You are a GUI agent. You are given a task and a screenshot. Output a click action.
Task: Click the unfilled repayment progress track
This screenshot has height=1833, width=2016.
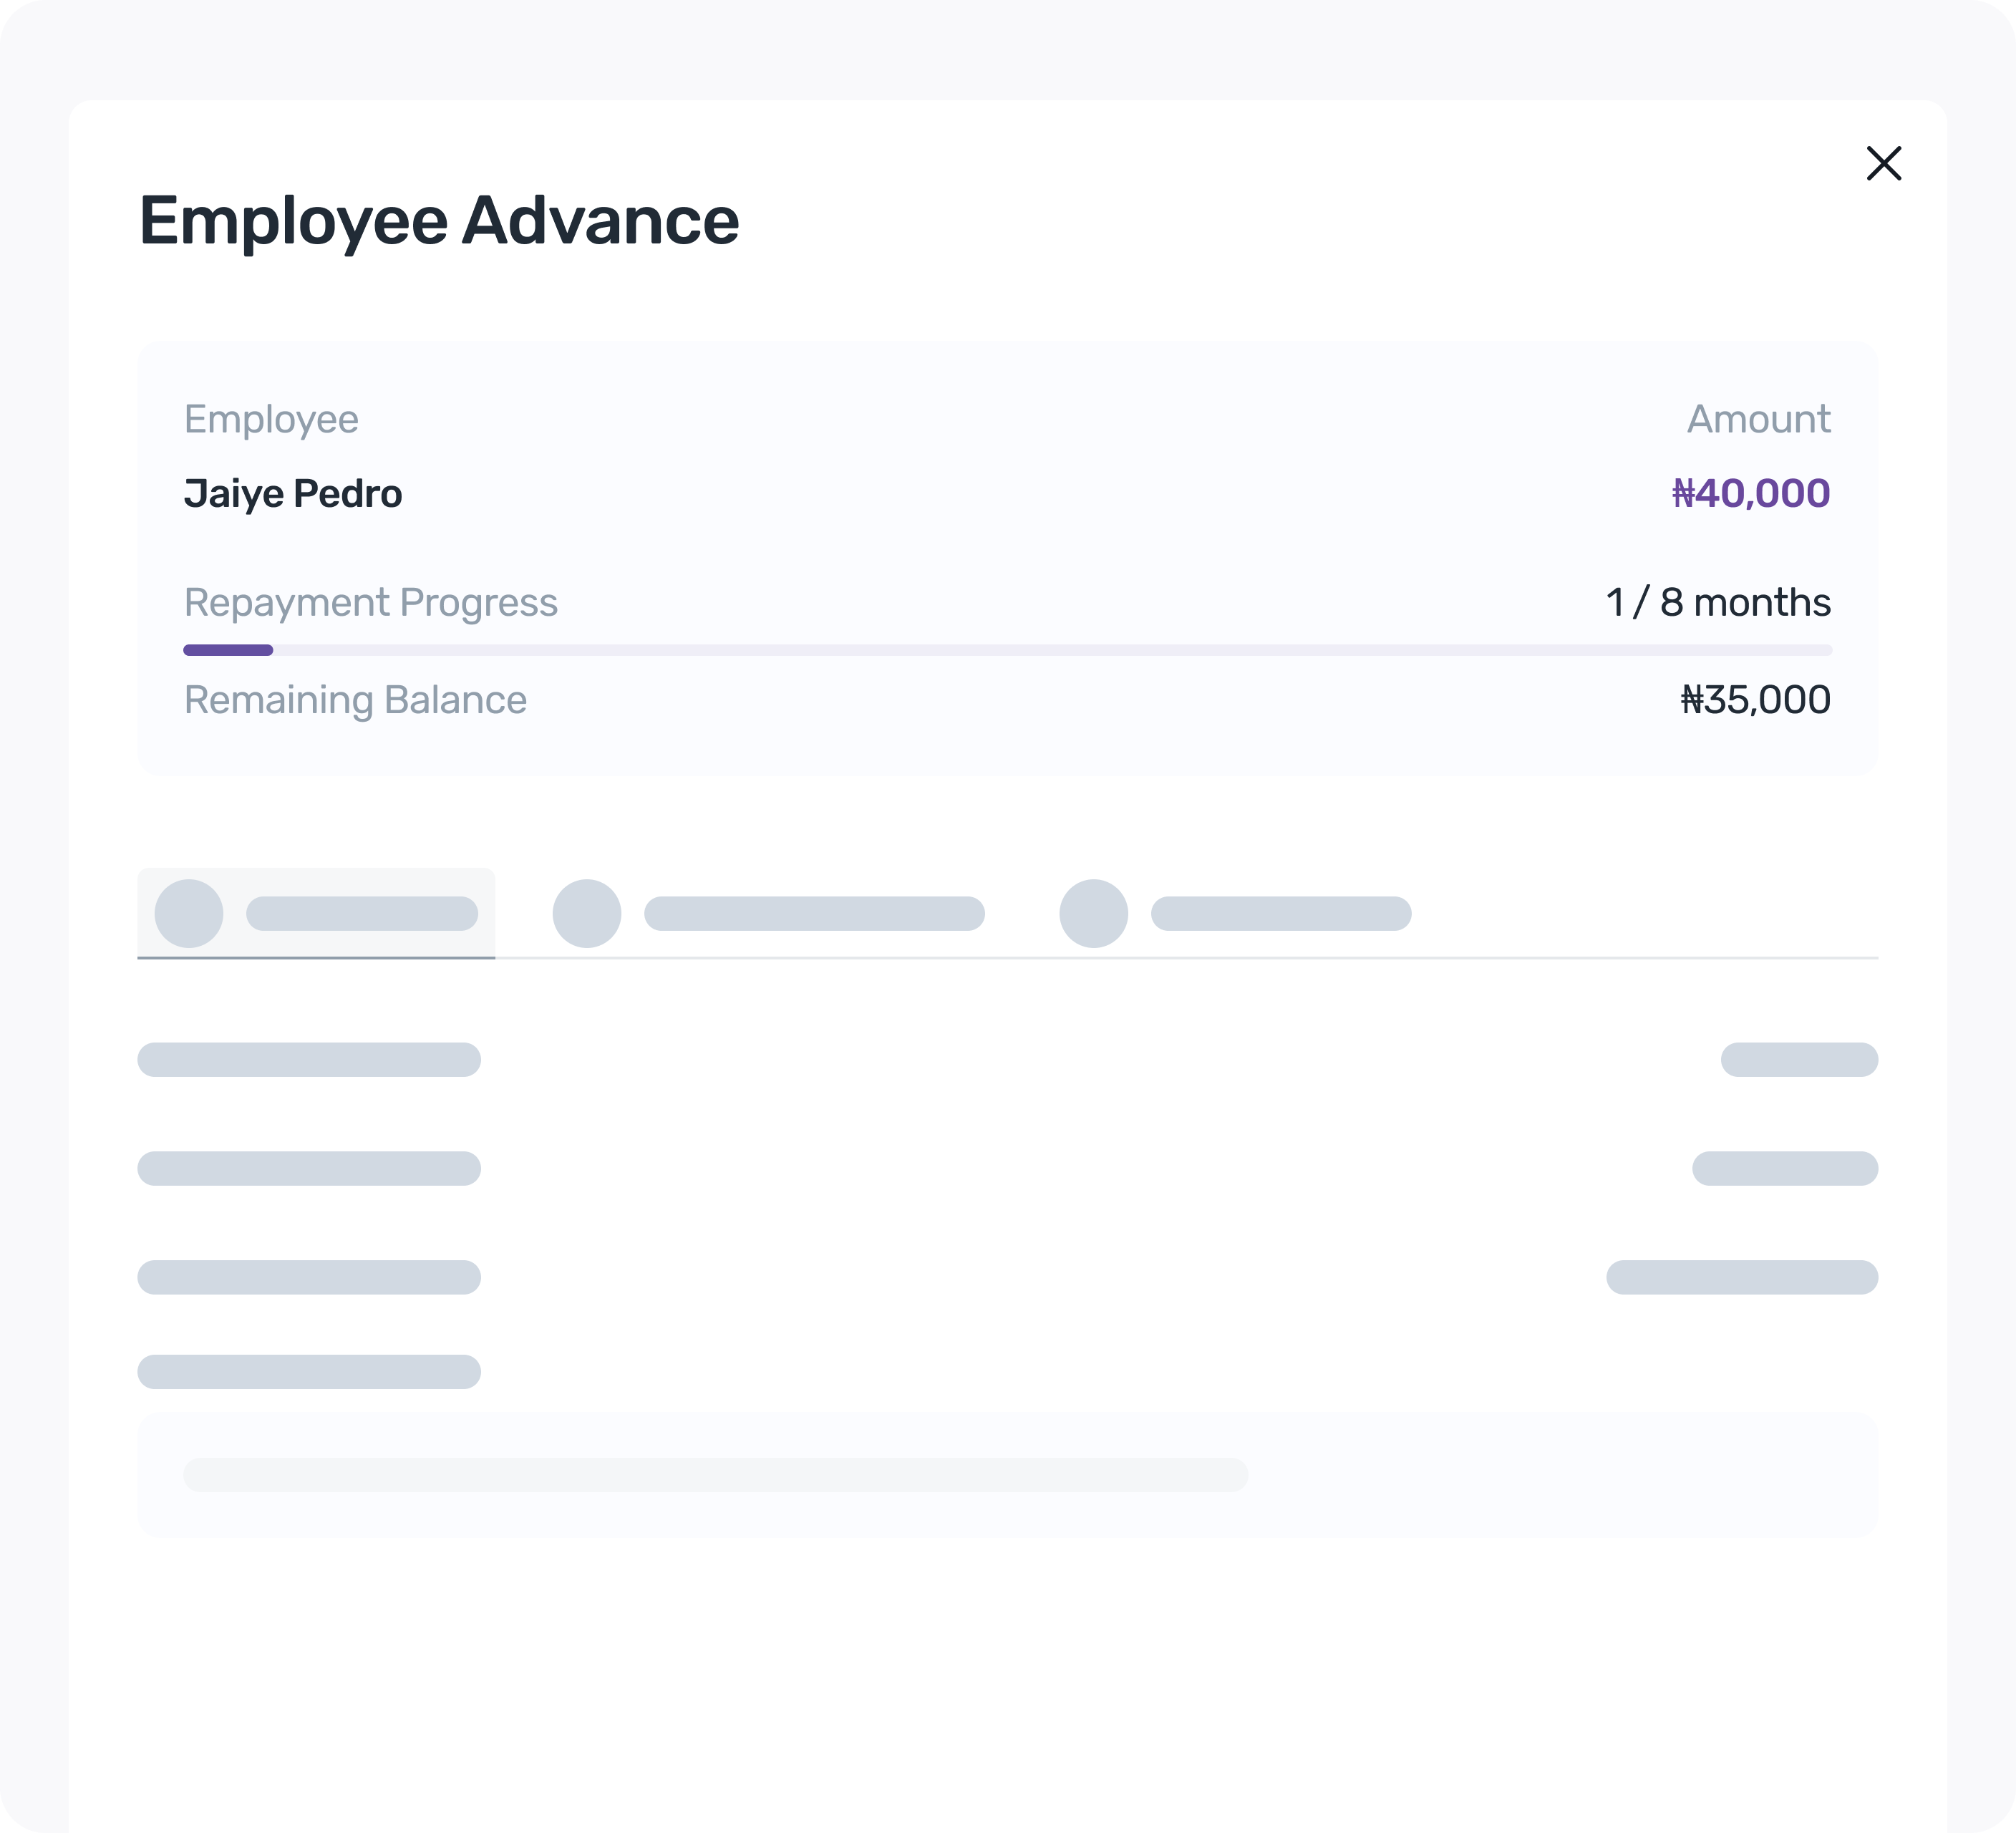[x=1050, y=650]
